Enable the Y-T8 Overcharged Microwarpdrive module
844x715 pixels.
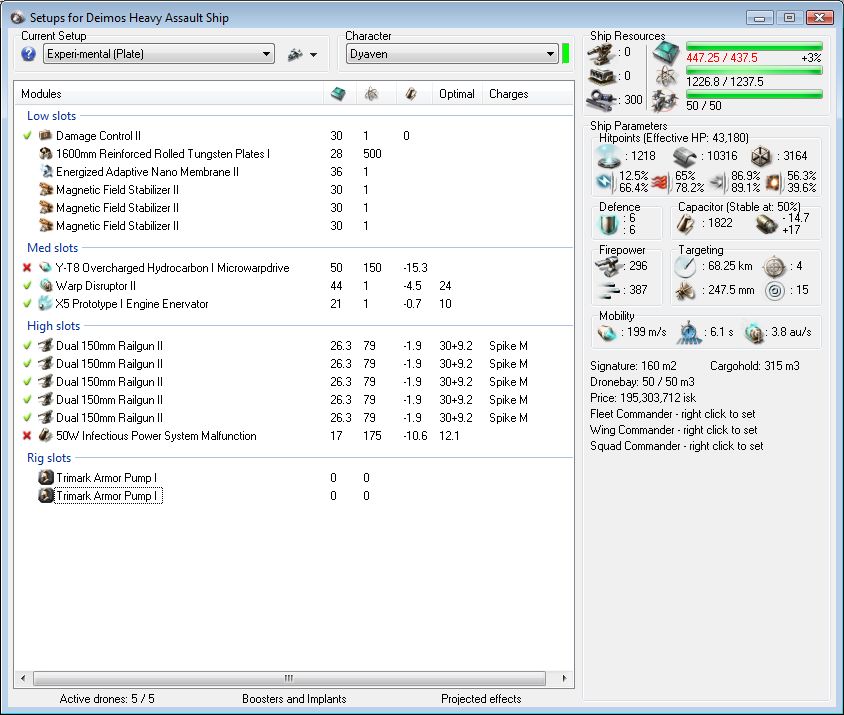click(x=27, y=268)
